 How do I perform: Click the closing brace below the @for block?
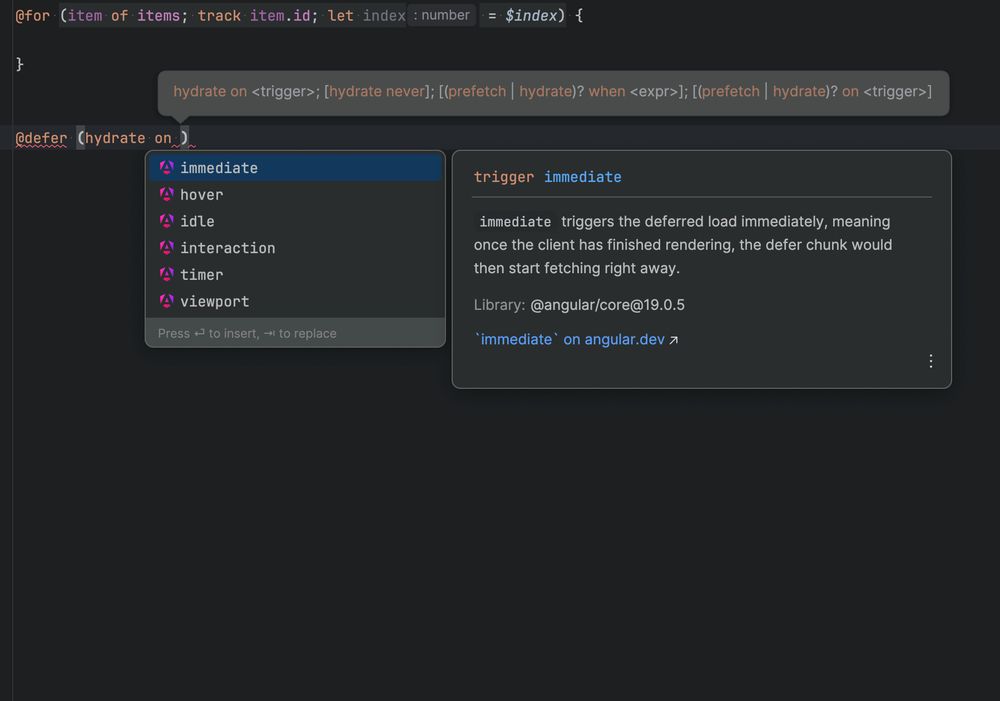[x=20, y=64]
